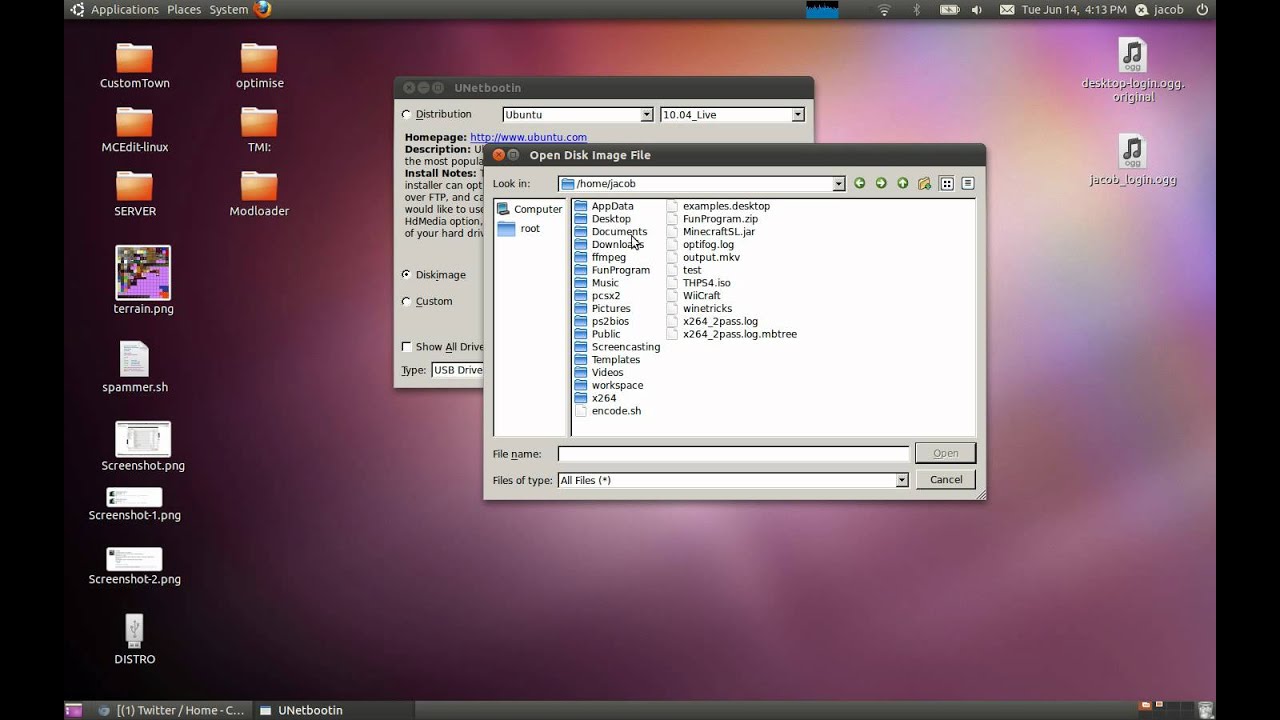Select the MCEdit-linux desktop folder

[x=134, y=130]
